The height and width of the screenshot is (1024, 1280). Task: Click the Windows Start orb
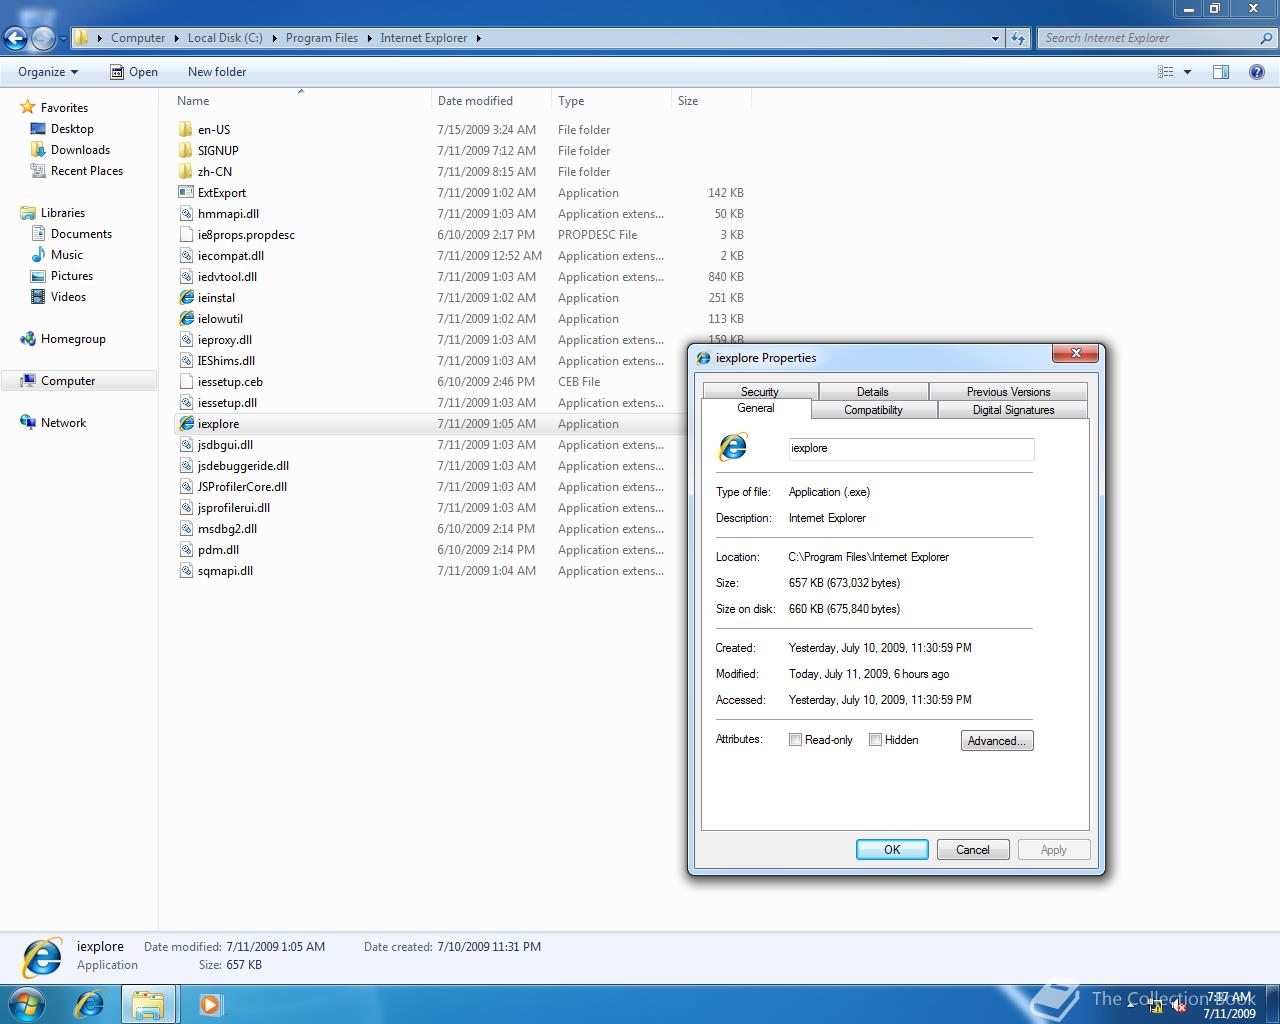coord(26,1003)
